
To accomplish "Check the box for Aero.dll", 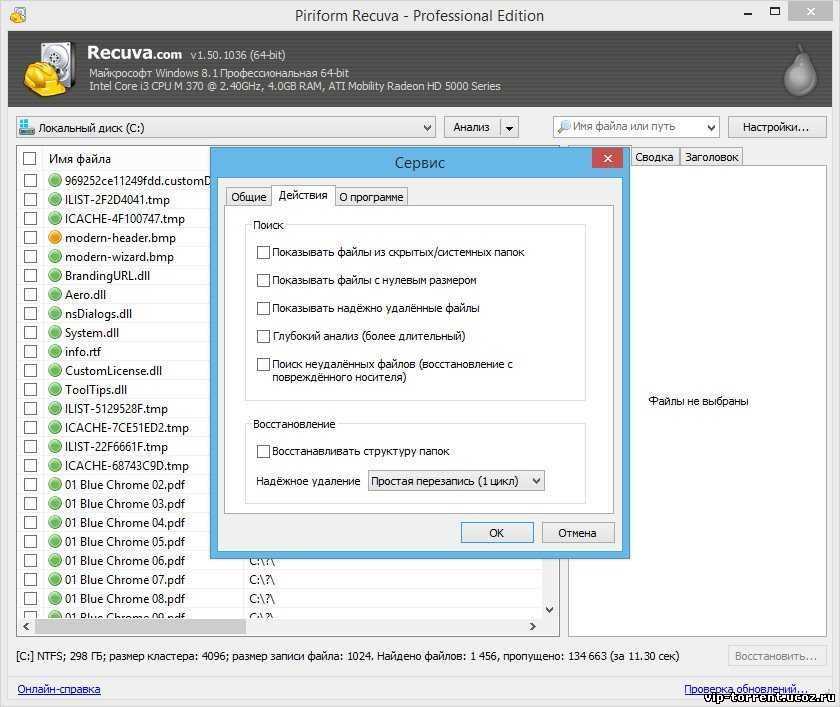I will pyautogui.click(x=31, y=294).
